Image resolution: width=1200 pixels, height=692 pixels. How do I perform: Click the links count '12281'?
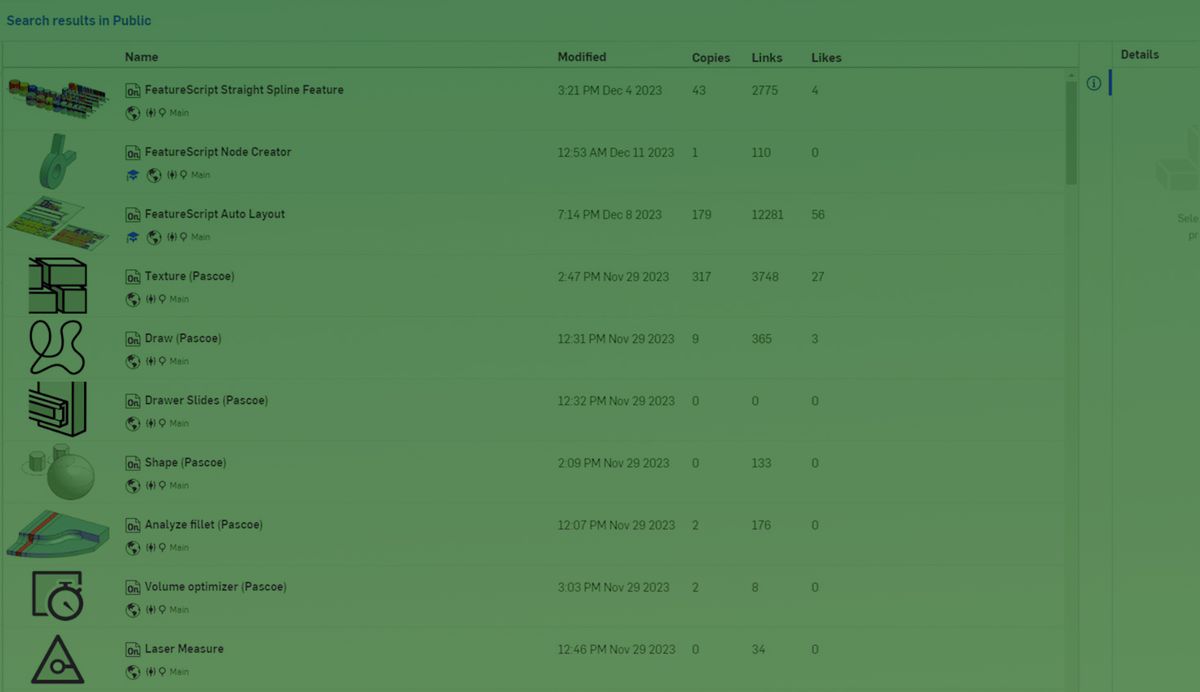(768, 214)
